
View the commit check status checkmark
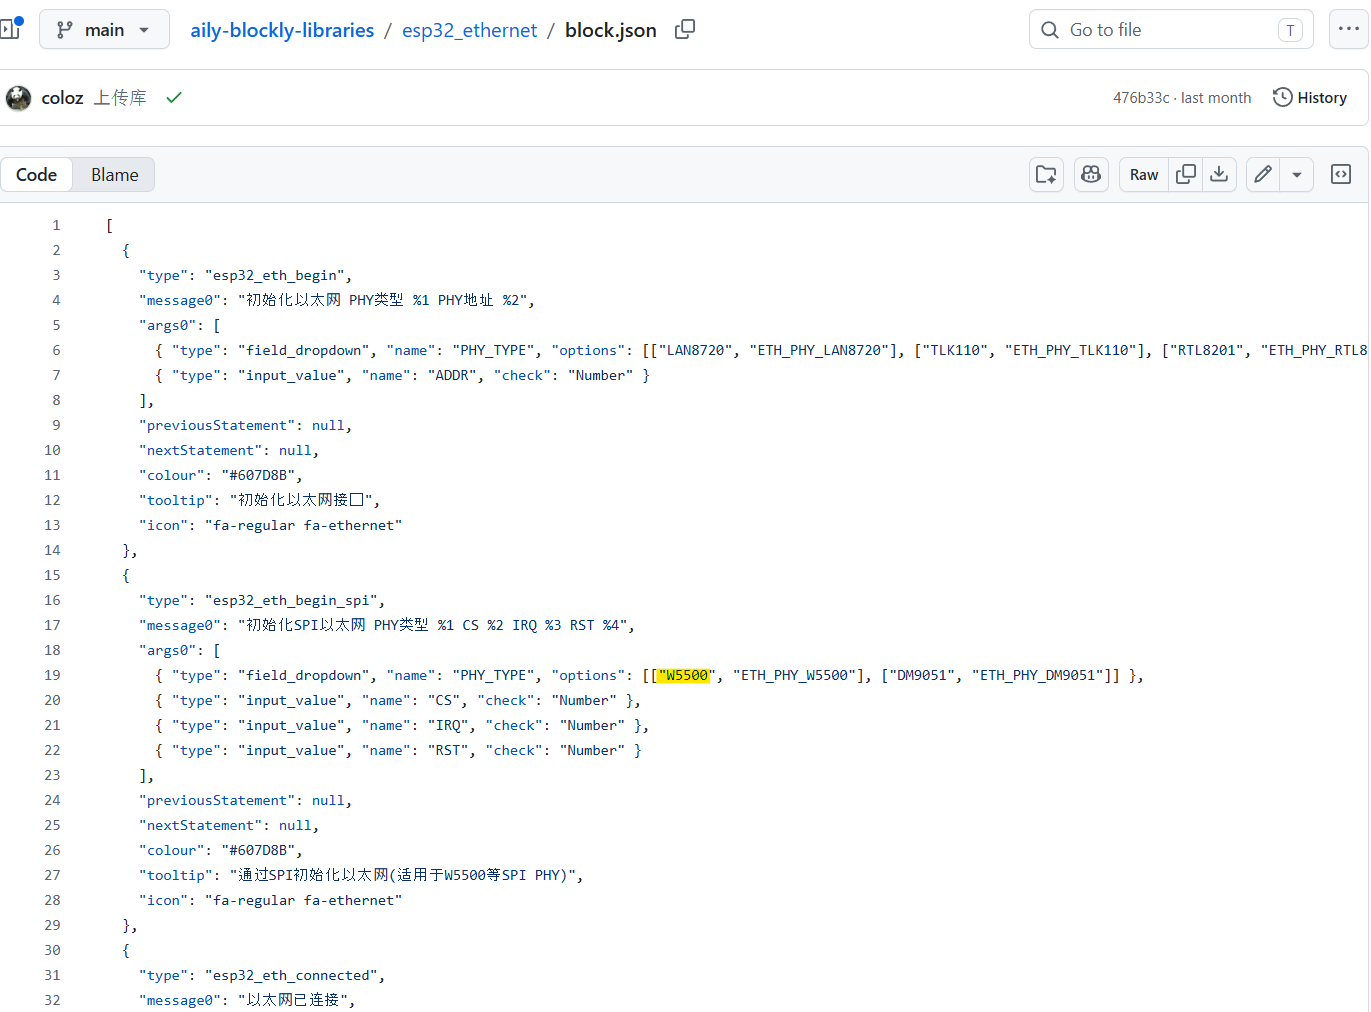(x=174, y=97)
